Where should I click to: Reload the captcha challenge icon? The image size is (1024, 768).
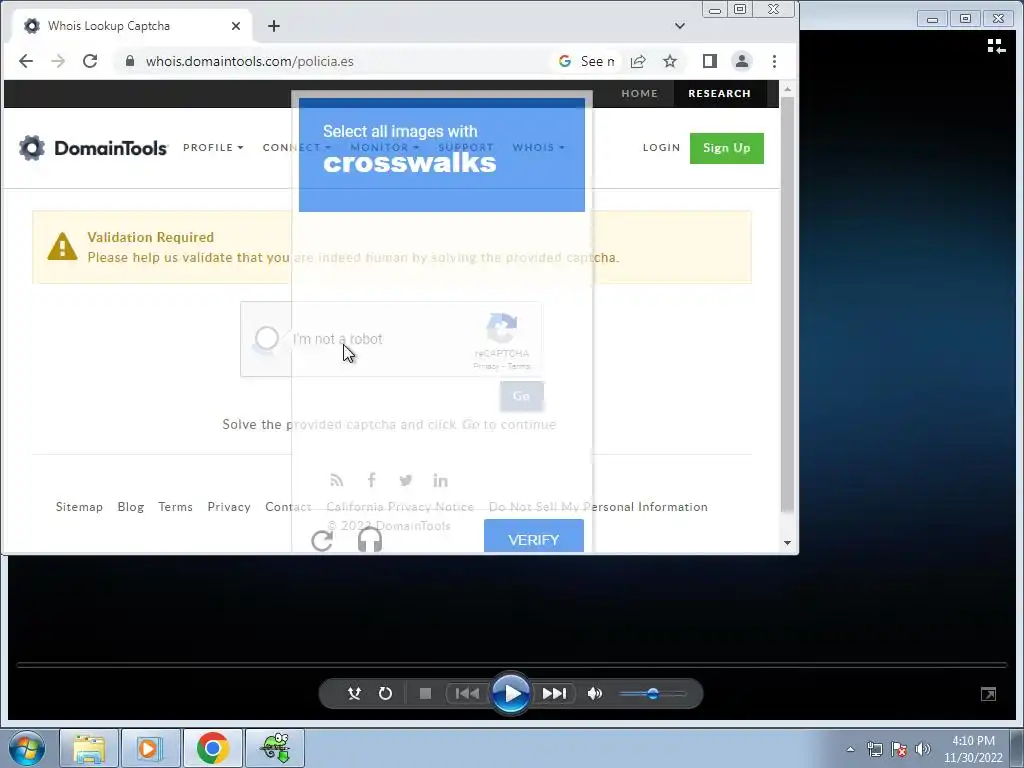pyautogui.click(x=322, y=541)
